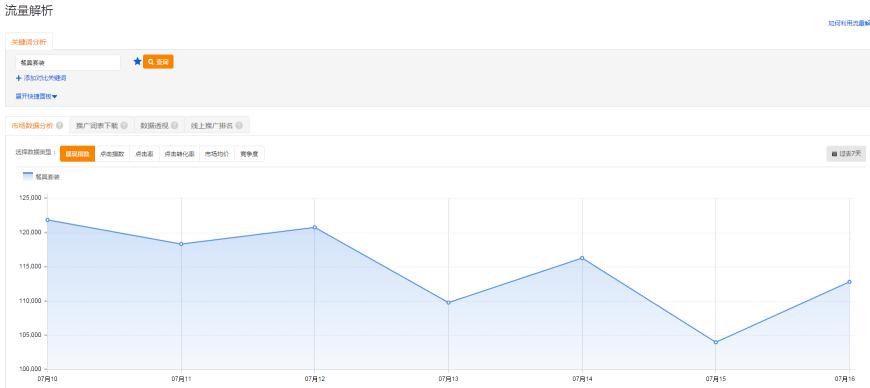
Task: Toggle the 餐具套装 legend series swatch
Action: (x=28, y=177)
